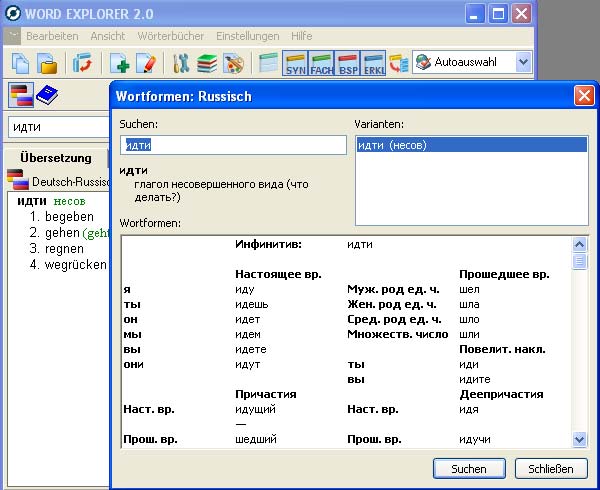Click the Copy icon in the toolbar
Image resolution: width=600 pixels, height=490 pixels.
pos(20,63)
